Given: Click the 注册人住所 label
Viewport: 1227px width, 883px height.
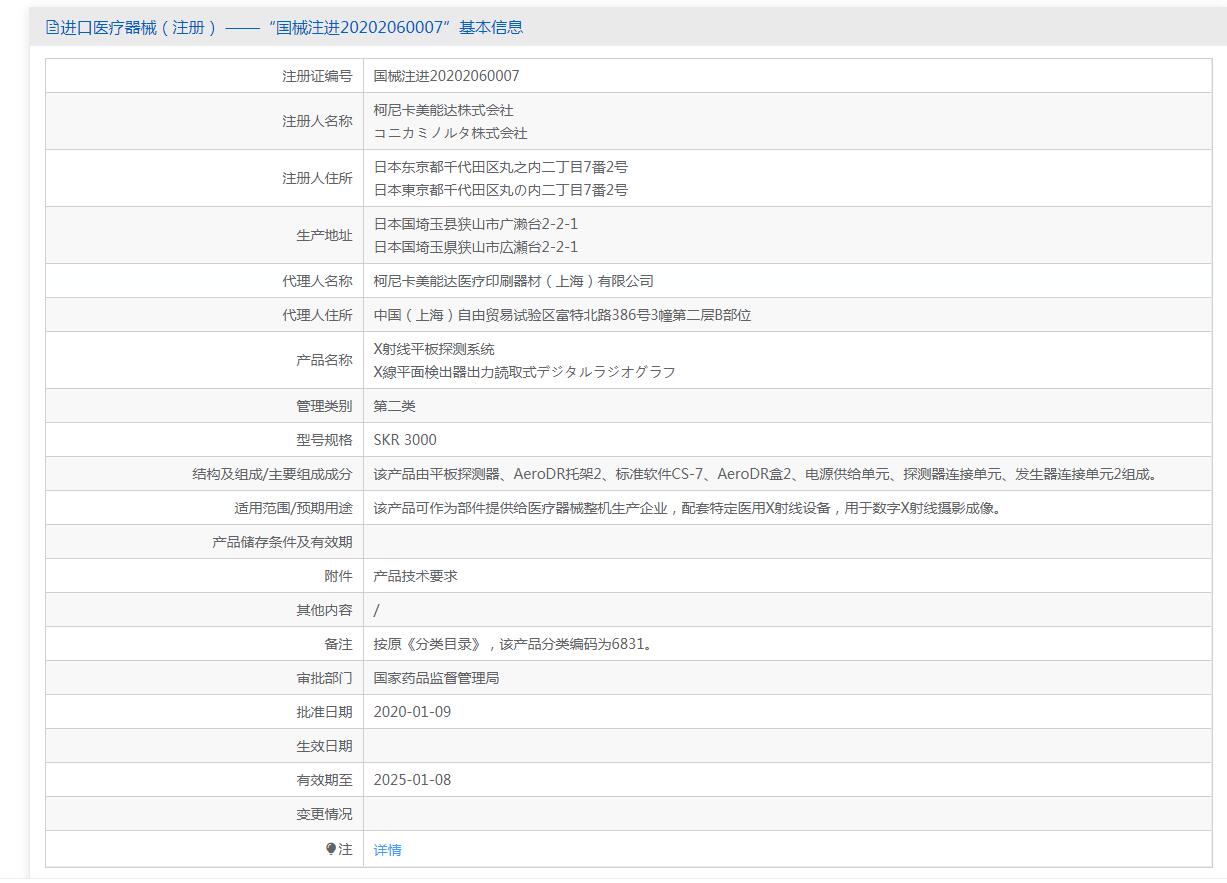Looking at the screenshot, I should [x=317, y=178].
